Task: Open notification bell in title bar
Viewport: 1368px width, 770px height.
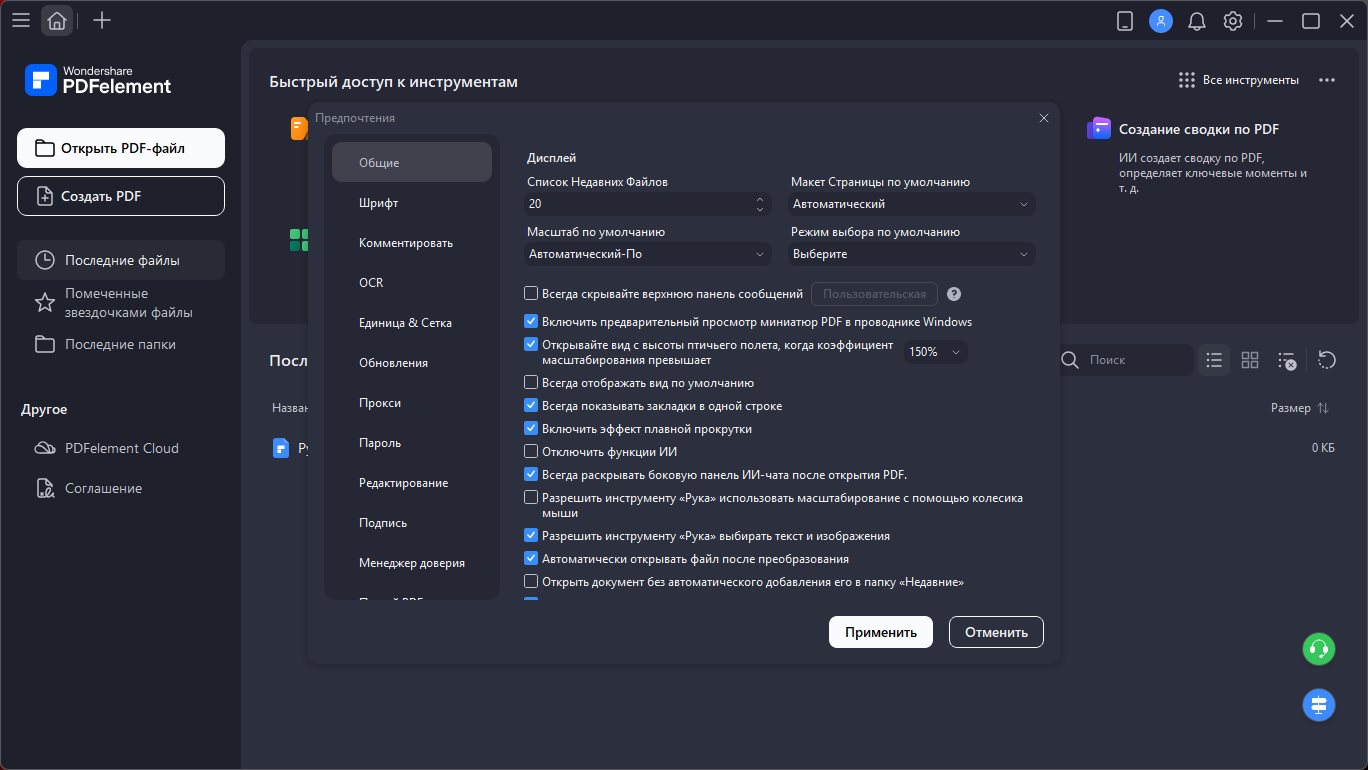Action: coord(1197,20)
